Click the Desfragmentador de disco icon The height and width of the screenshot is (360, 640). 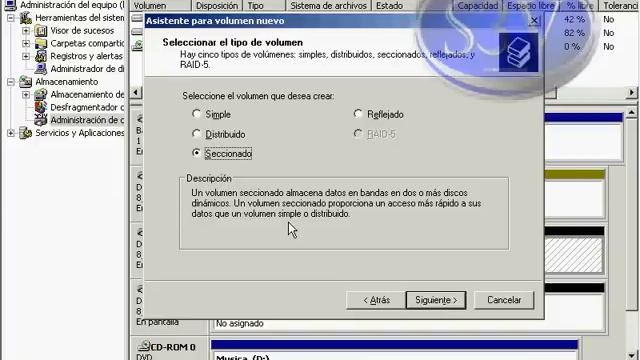pos(41,107)
